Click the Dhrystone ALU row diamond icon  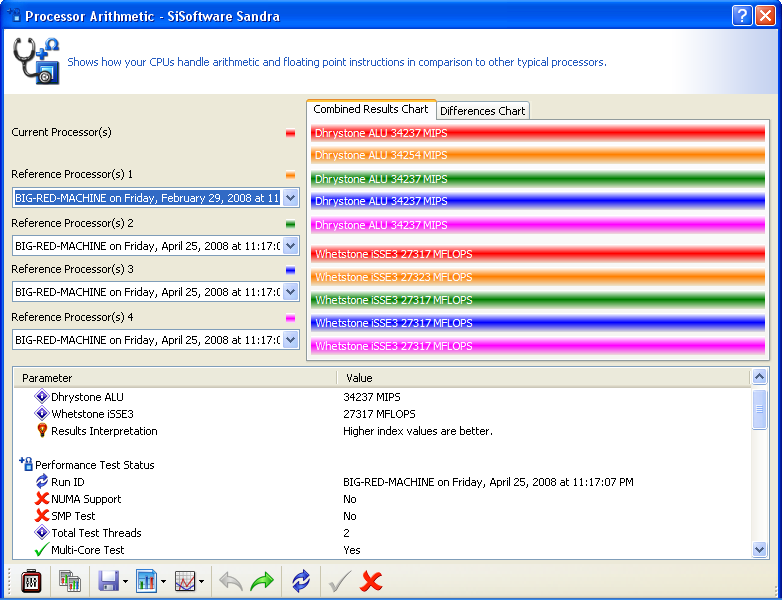41,397
